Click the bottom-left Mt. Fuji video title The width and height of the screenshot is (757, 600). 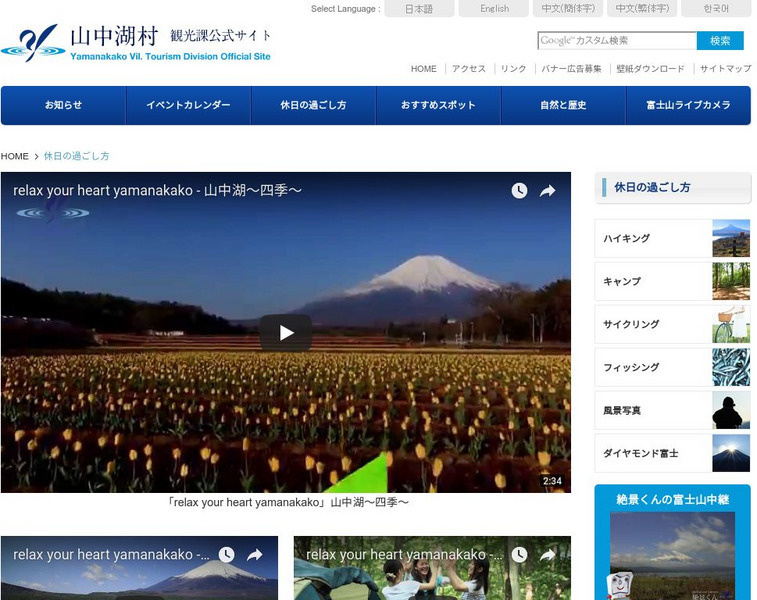coord(112,555)
